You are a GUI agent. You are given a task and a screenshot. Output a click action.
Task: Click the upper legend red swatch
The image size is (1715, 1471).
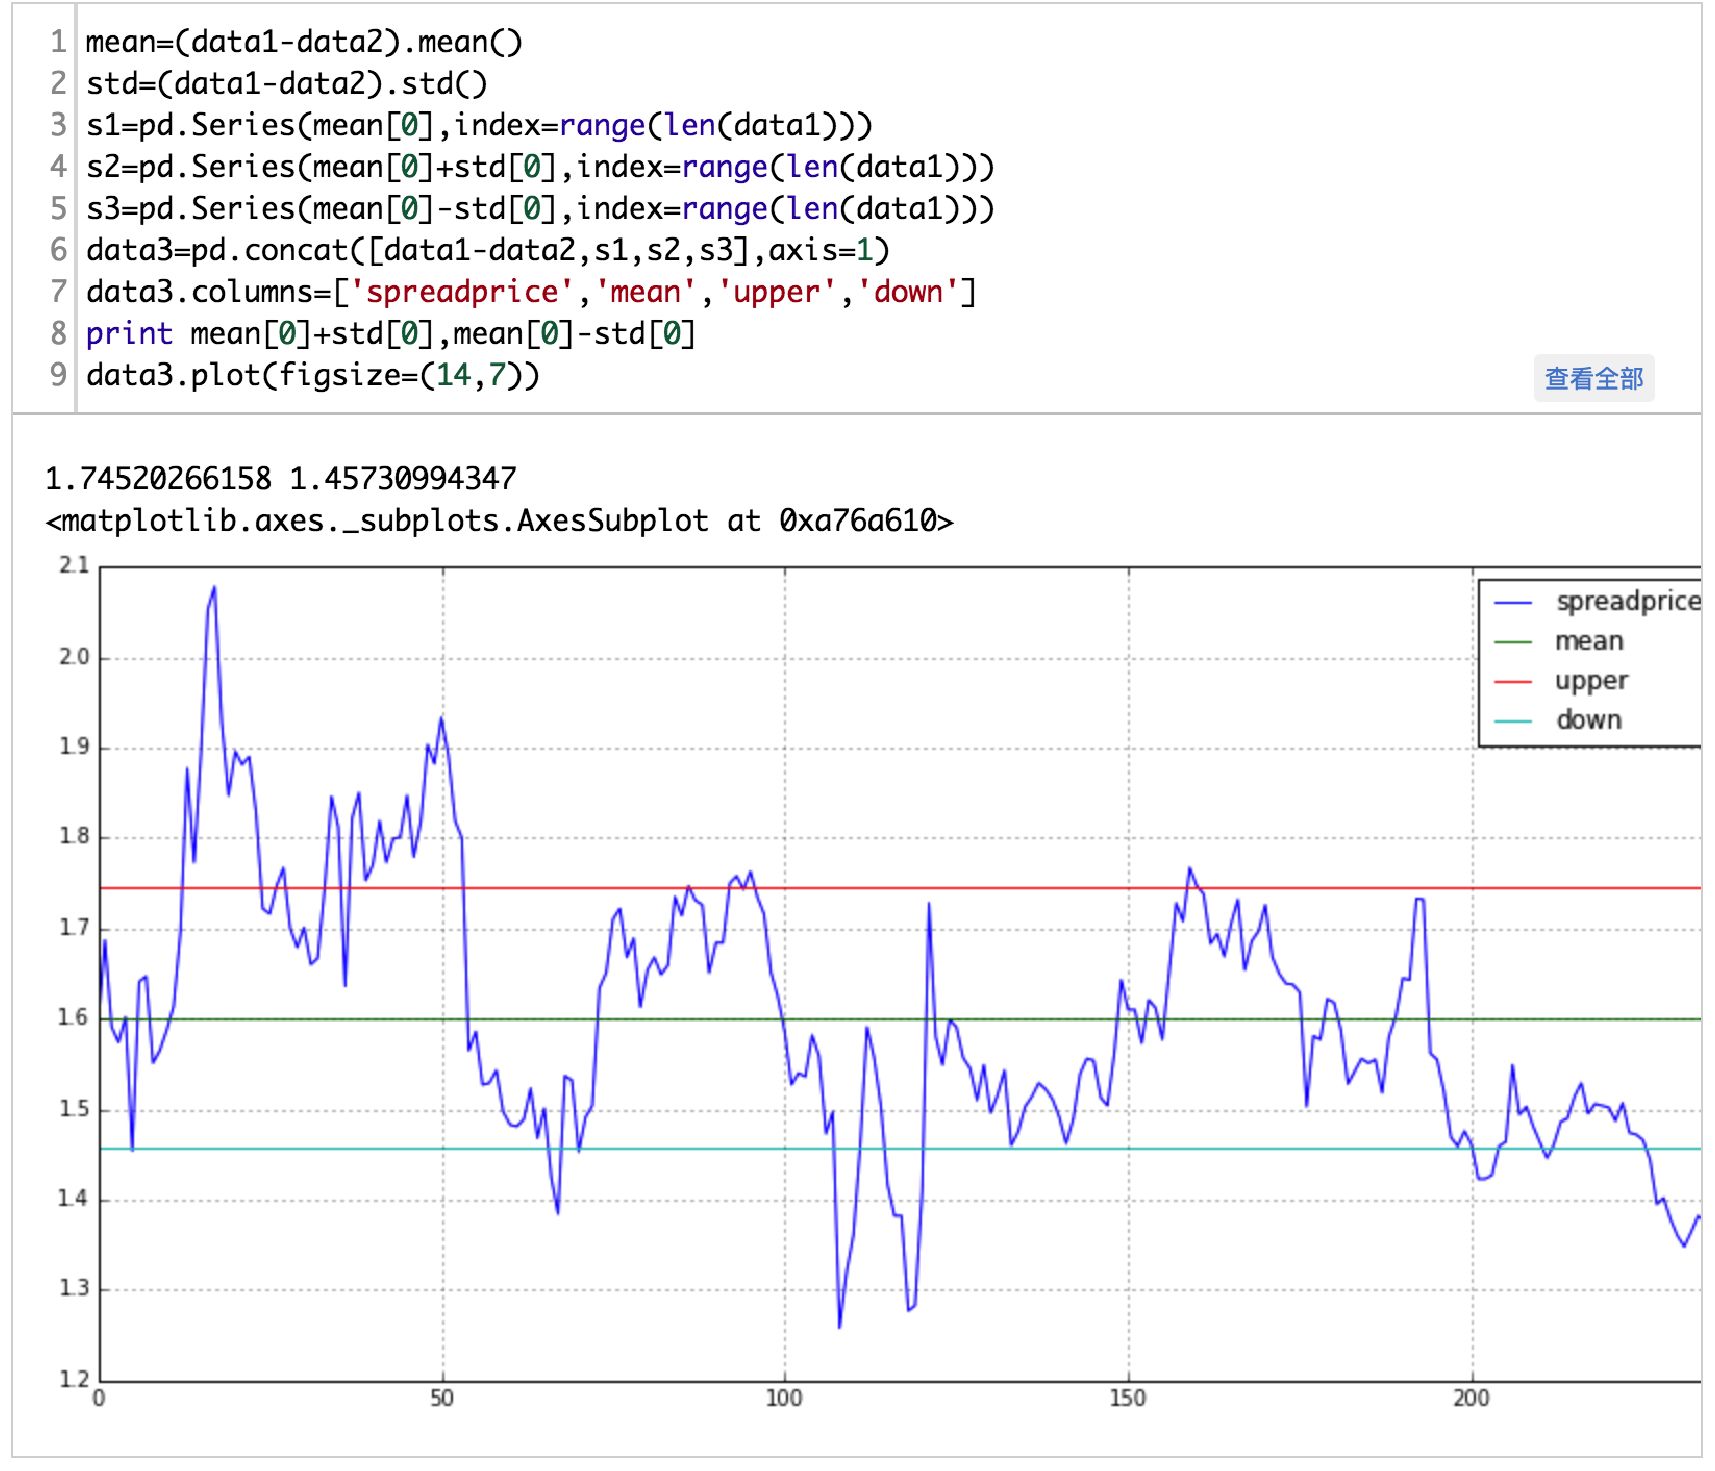click(x=1512, y=681)
